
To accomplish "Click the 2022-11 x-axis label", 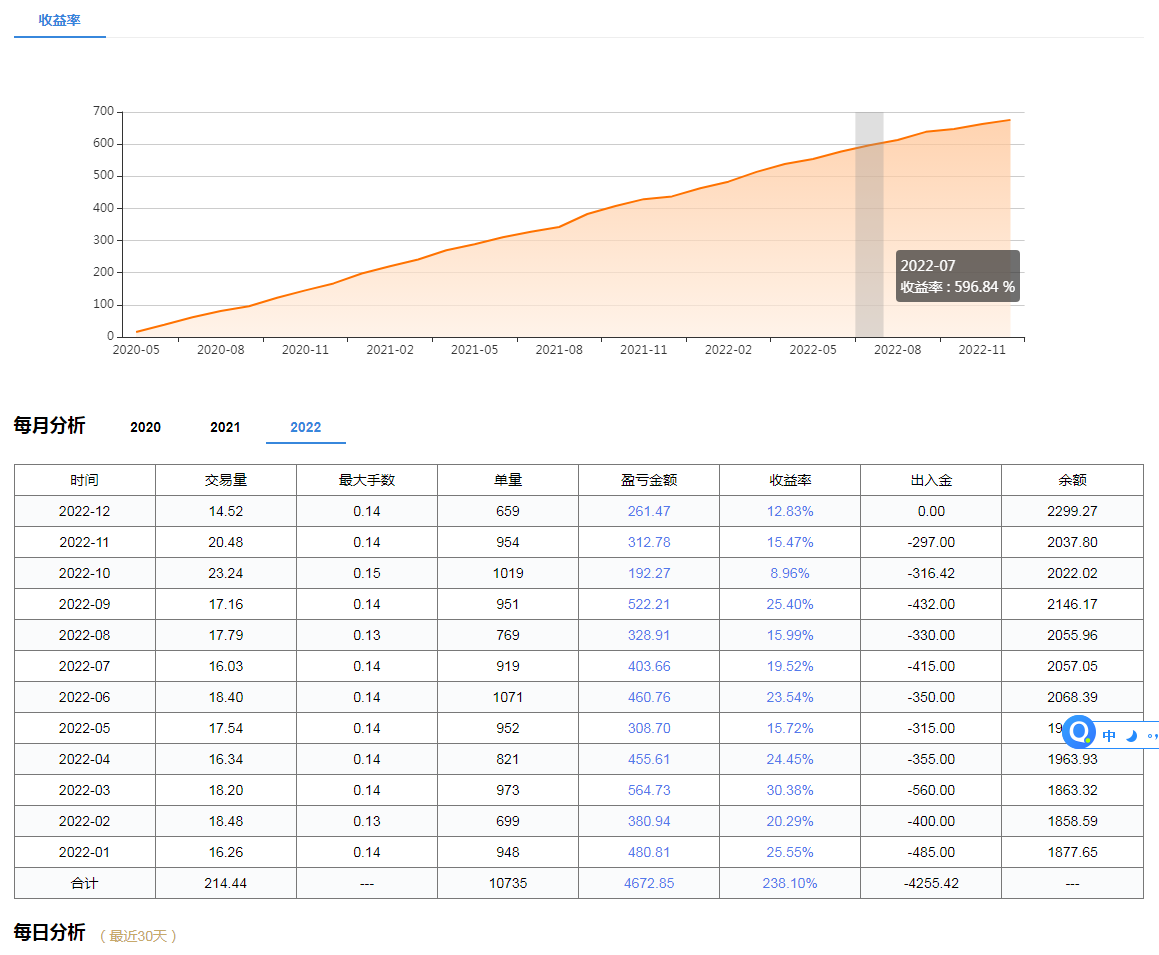I will coord(982,350).
